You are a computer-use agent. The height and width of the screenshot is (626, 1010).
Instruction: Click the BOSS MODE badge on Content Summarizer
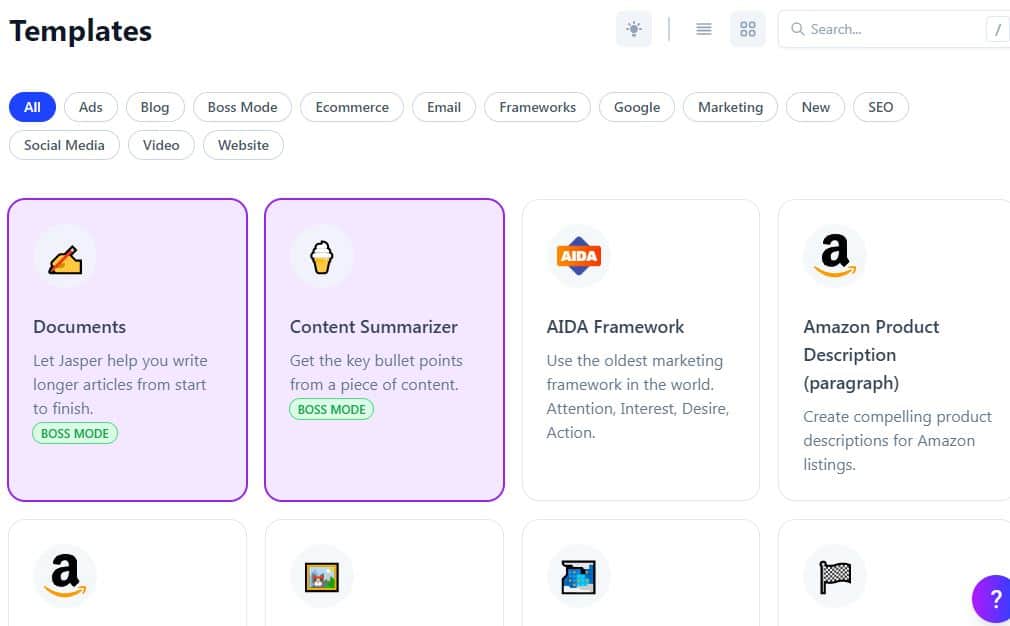(x=331, y=410)
